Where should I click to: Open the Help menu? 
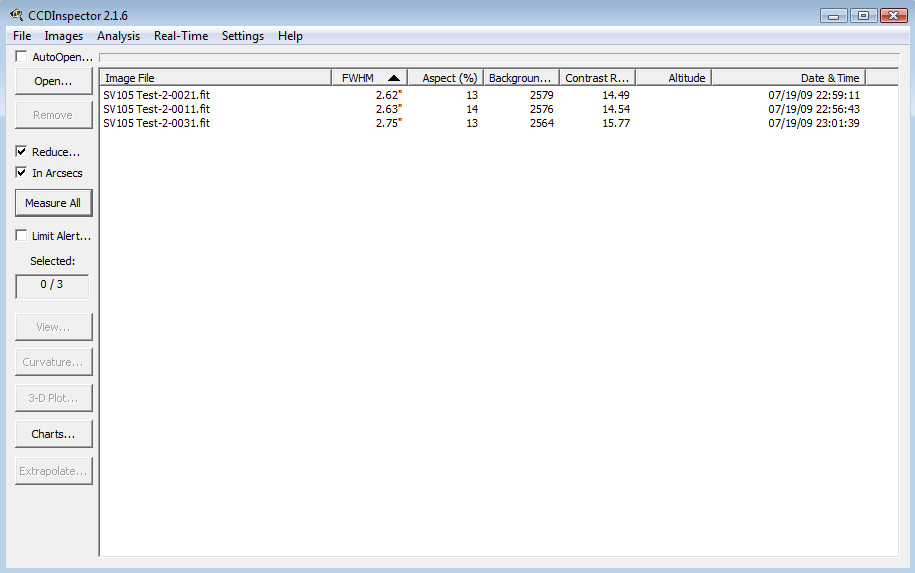pos(290,36)
